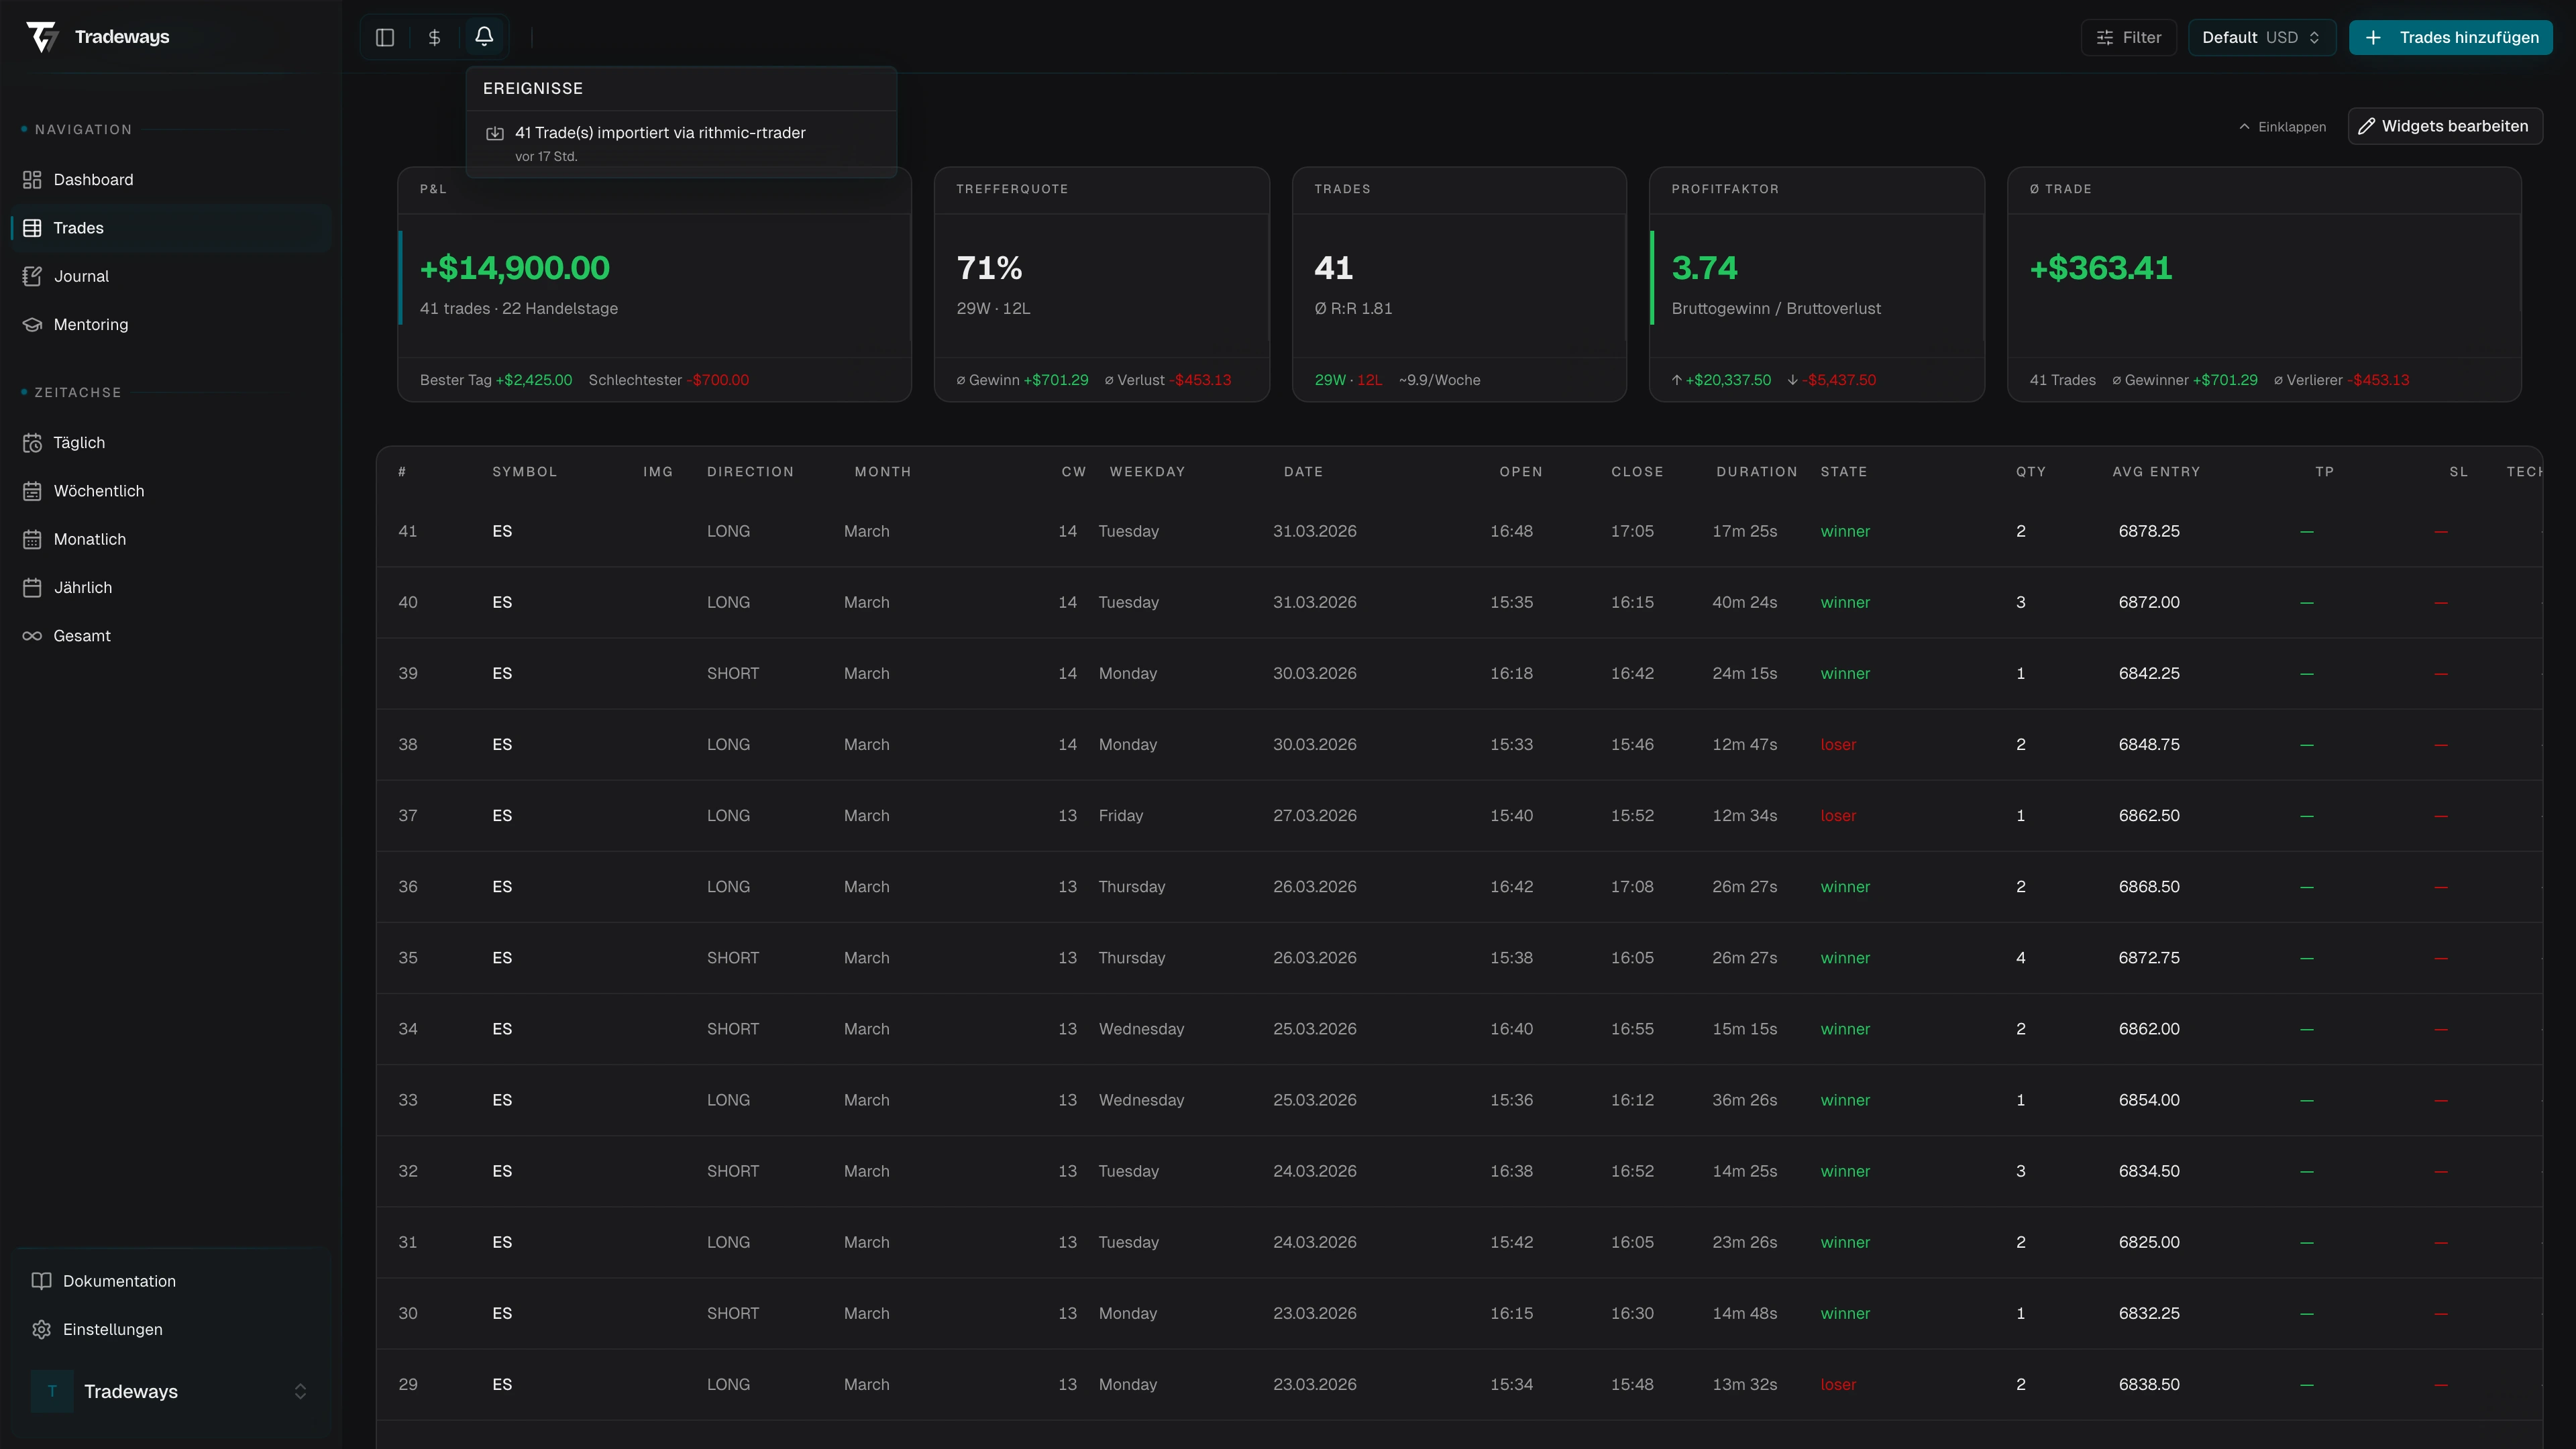The image size is (2576, 1449).
Task: Enable the Filter options
Action: click(2128, 37)
